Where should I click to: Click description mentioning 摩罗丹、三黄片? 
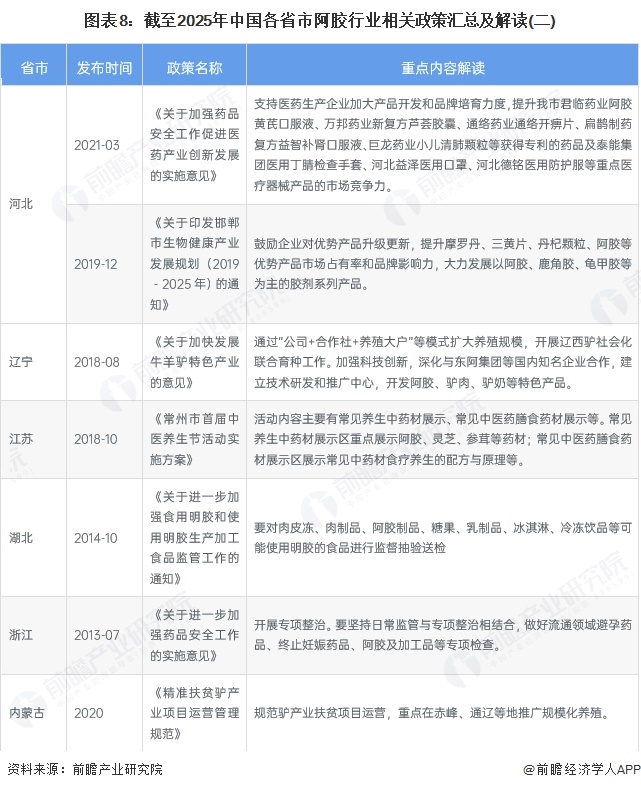click(442, 264)
